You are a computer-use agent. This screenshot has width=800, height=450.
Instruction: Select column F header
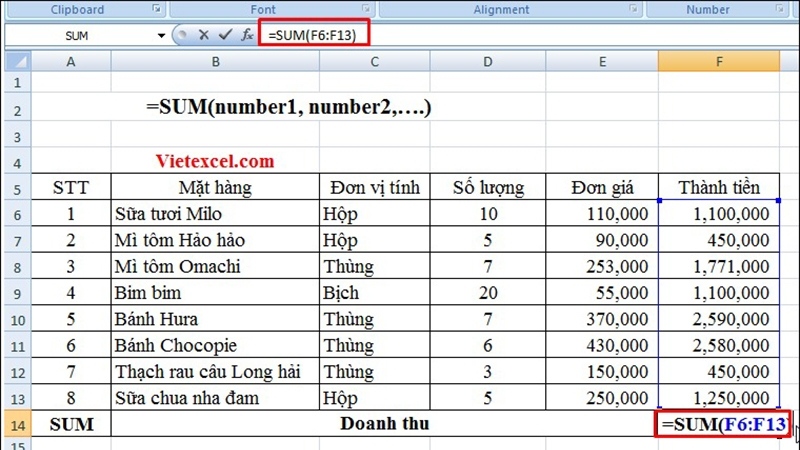tap(719, 62)
